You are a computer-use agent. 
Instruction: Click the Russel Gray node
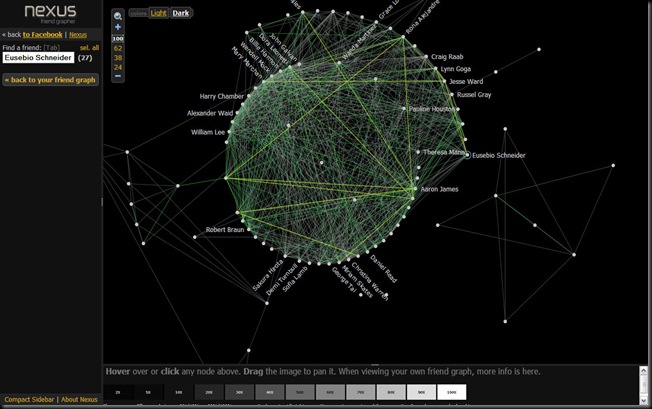tap(452, 95)
